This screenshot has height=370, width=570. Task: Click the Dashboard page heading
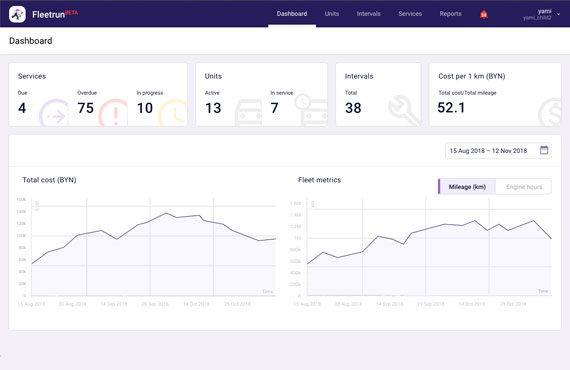31,41
